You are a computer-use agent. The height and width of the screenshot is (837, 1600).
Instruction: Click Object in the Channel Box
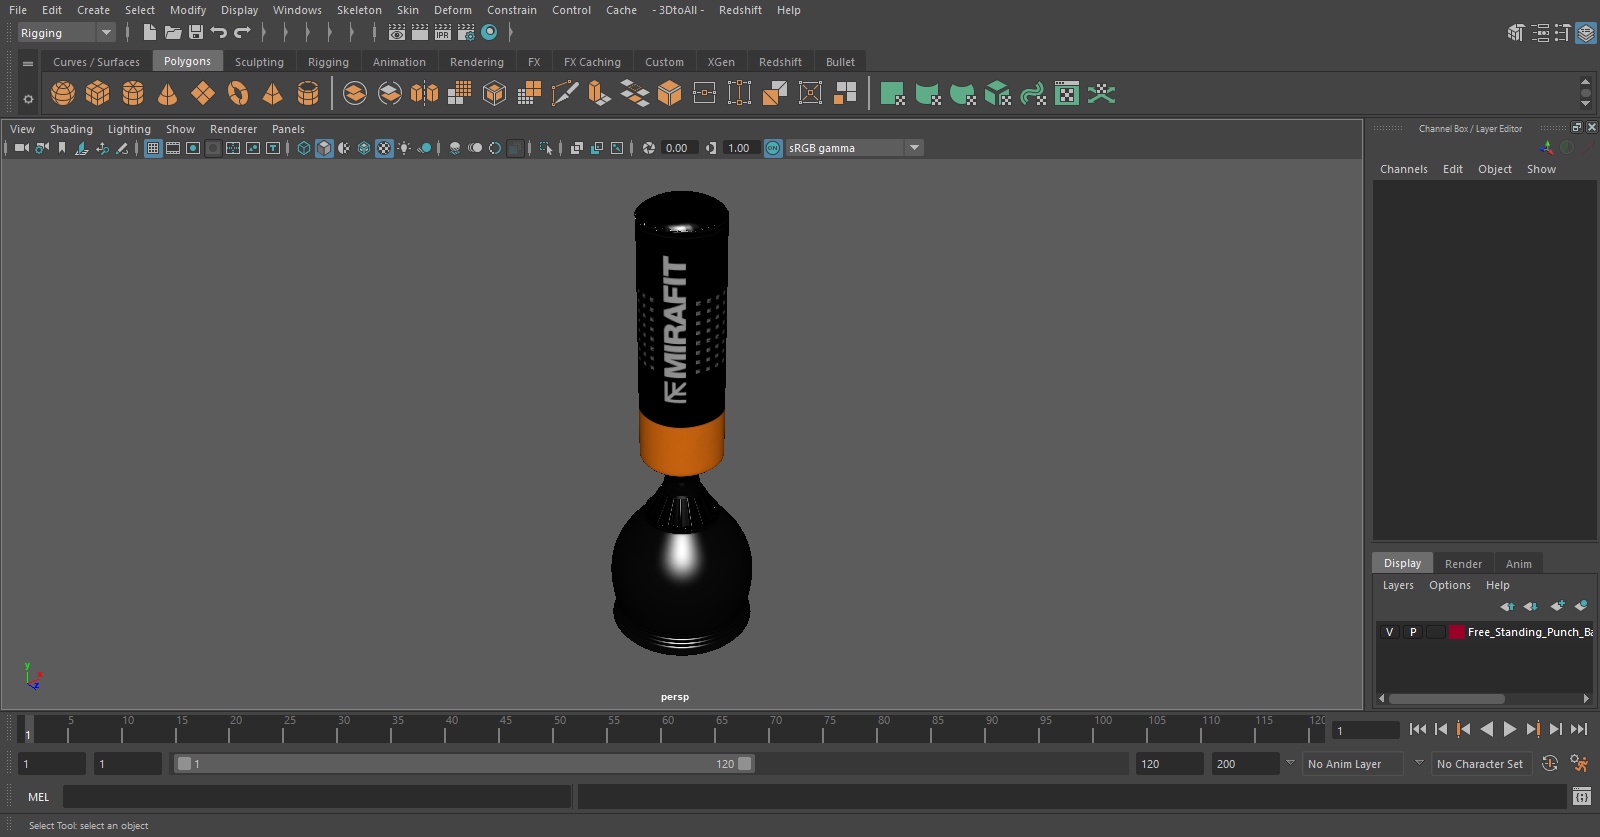click(x=1495, y=169)
